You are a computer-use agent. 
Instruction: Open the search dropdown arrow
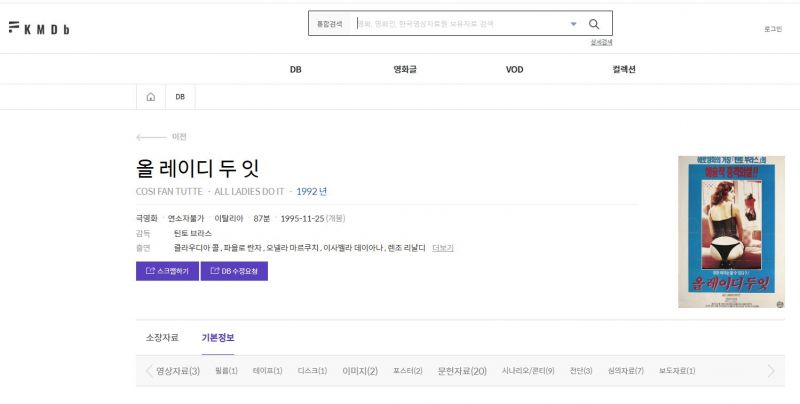[573, 24]
